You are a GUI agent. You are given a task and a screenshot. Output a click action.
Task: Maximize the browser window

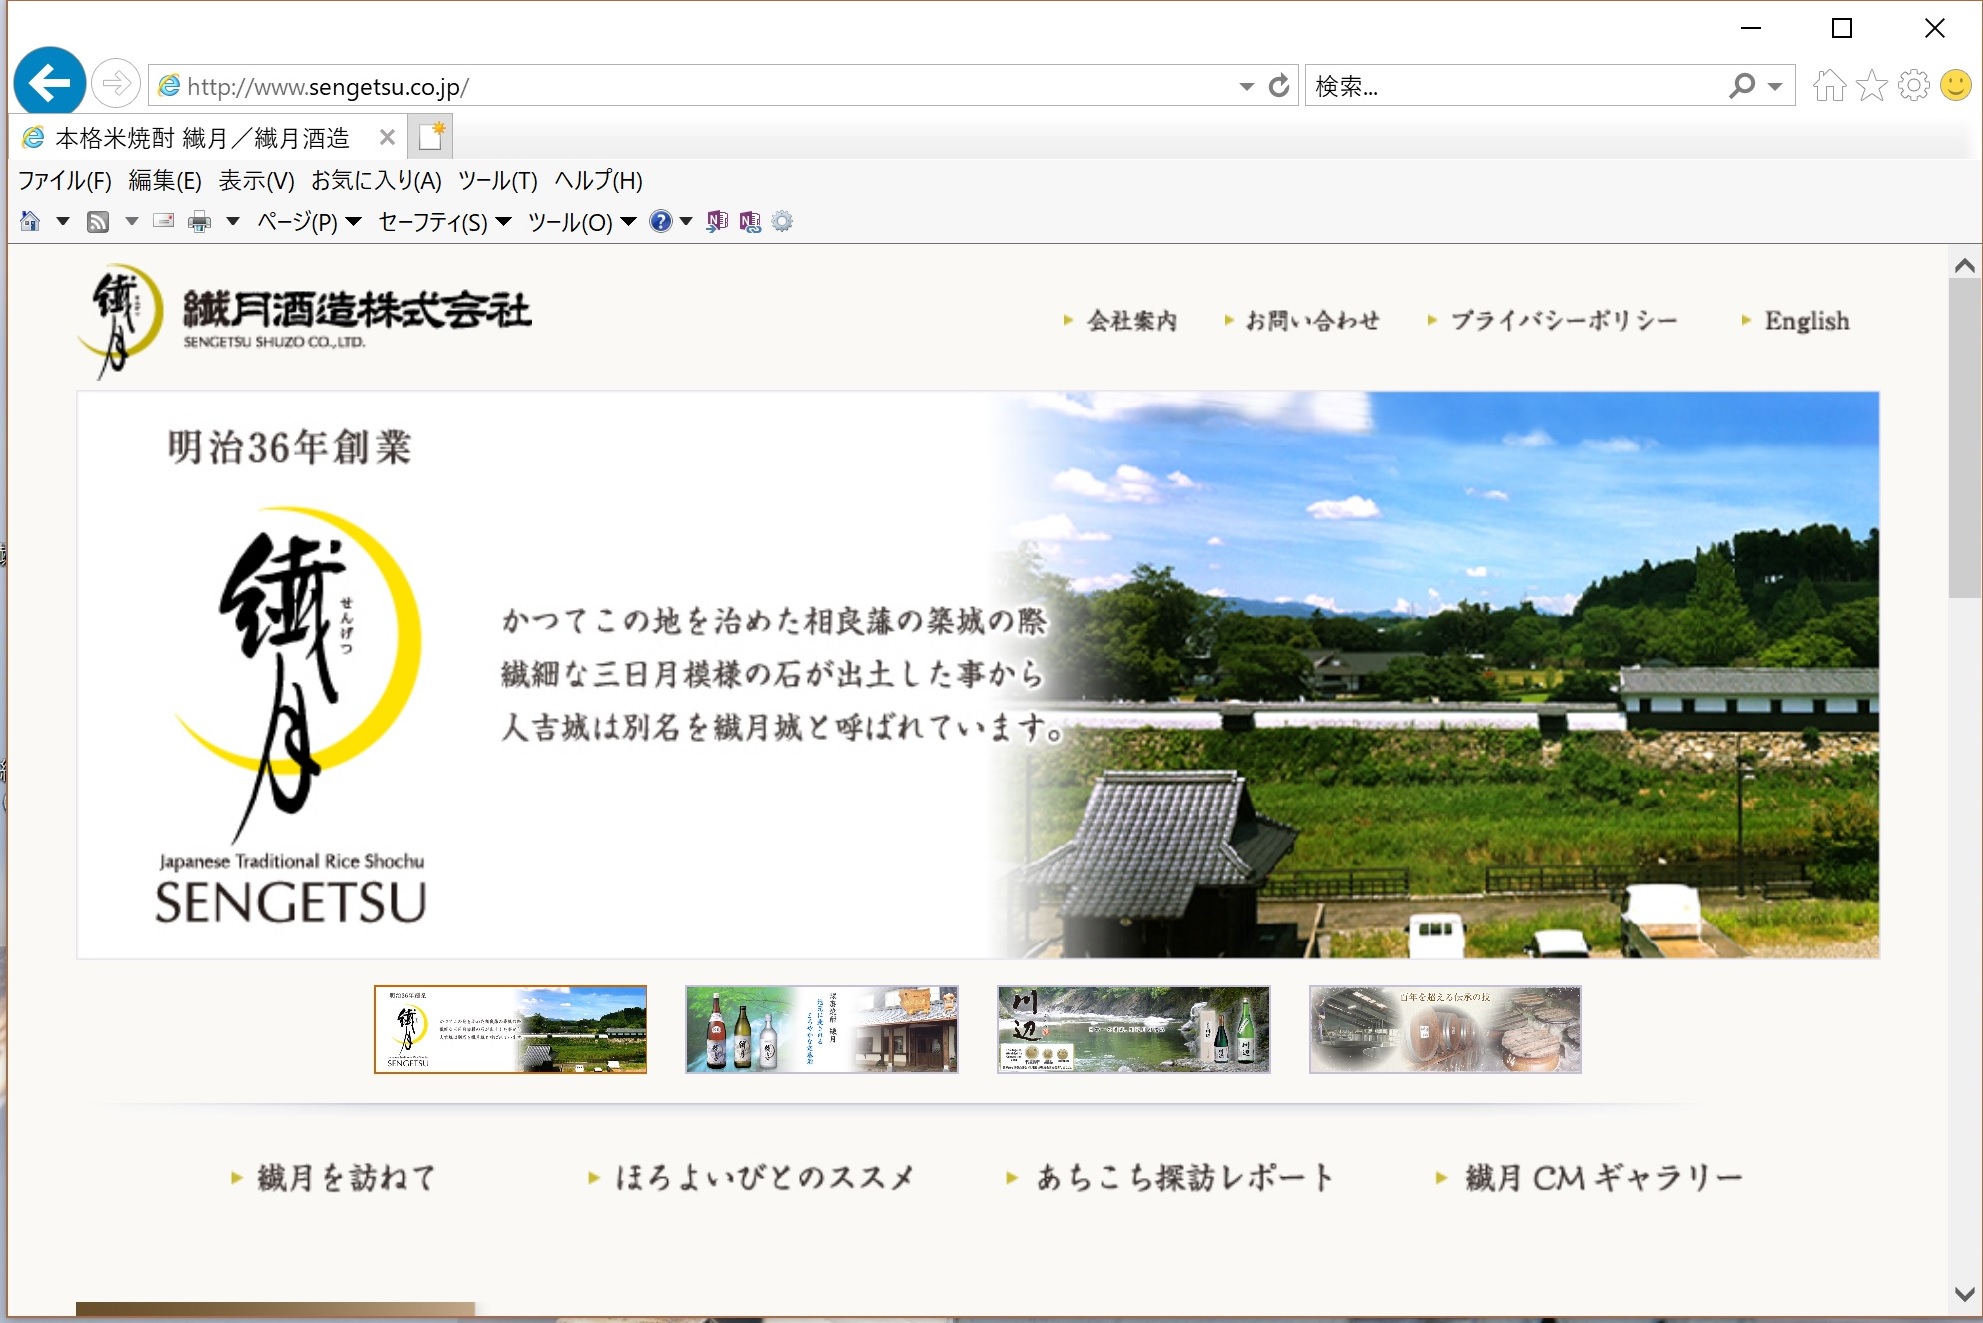tap(1842, 28)
